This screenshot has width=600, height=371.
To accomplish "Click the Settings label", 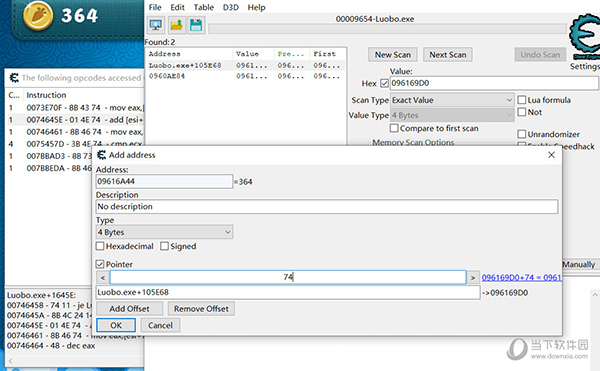I will point(584,67).
